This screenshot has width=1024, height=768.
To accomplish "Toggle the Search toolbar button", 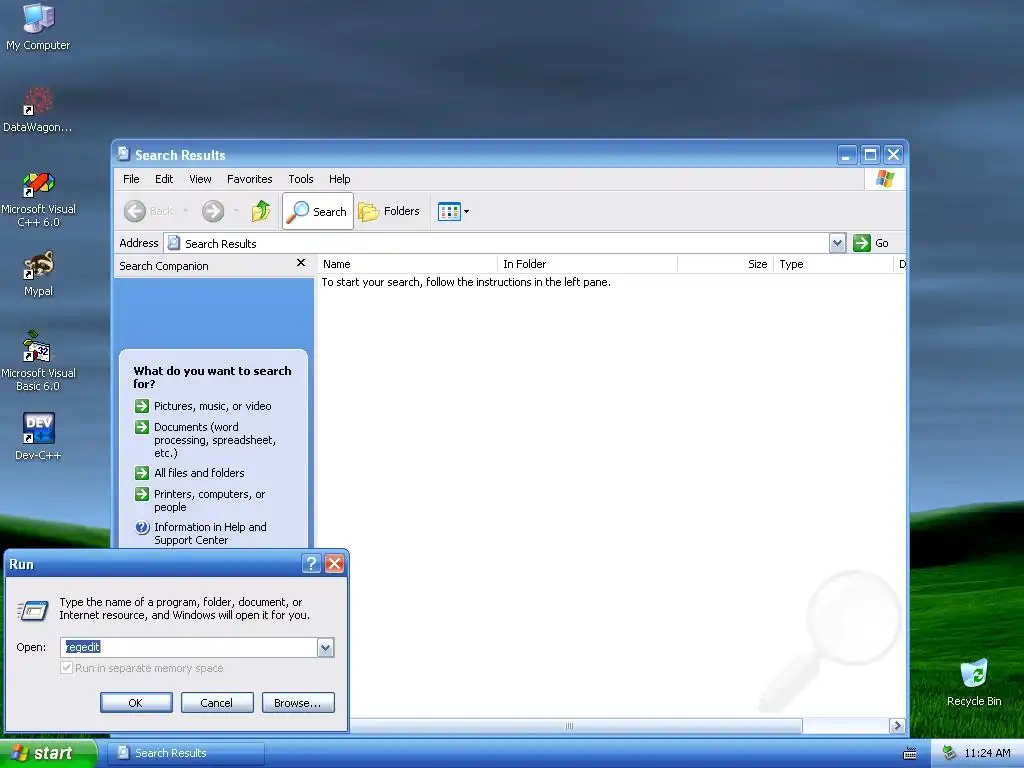I will (x=318, y=211).
